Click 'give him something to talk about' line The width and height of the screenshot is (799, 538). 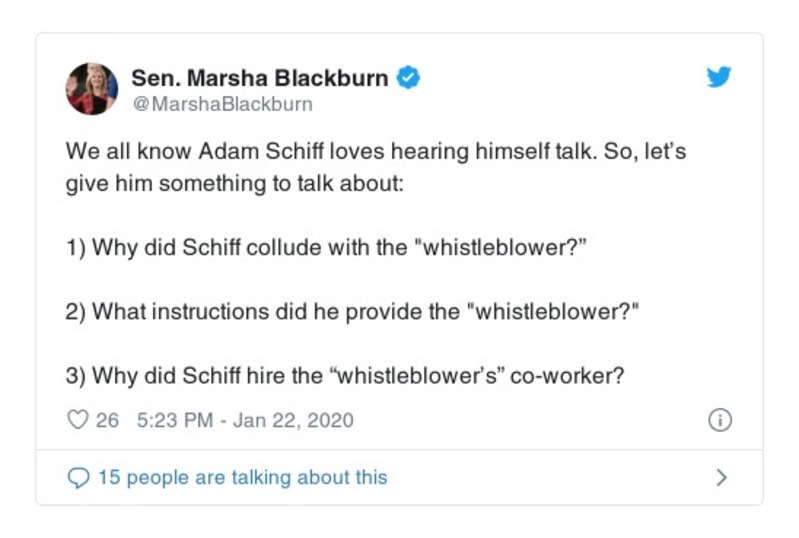(x=233, y=186)
